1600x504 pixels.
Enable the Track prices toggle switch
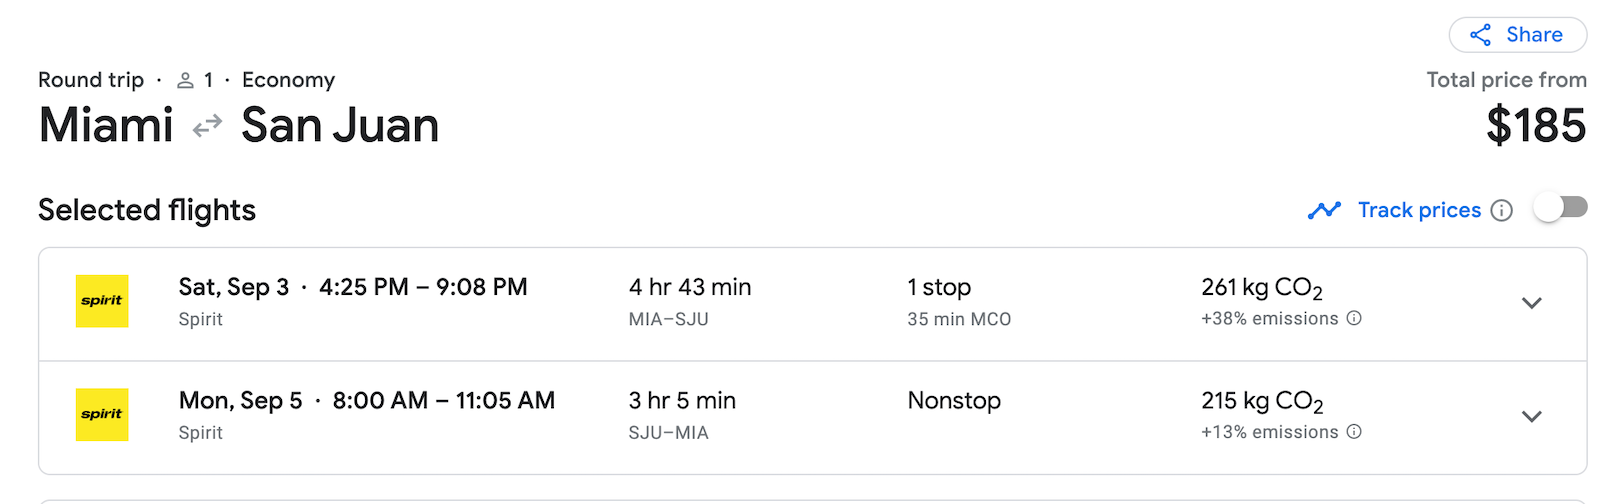1561,208
